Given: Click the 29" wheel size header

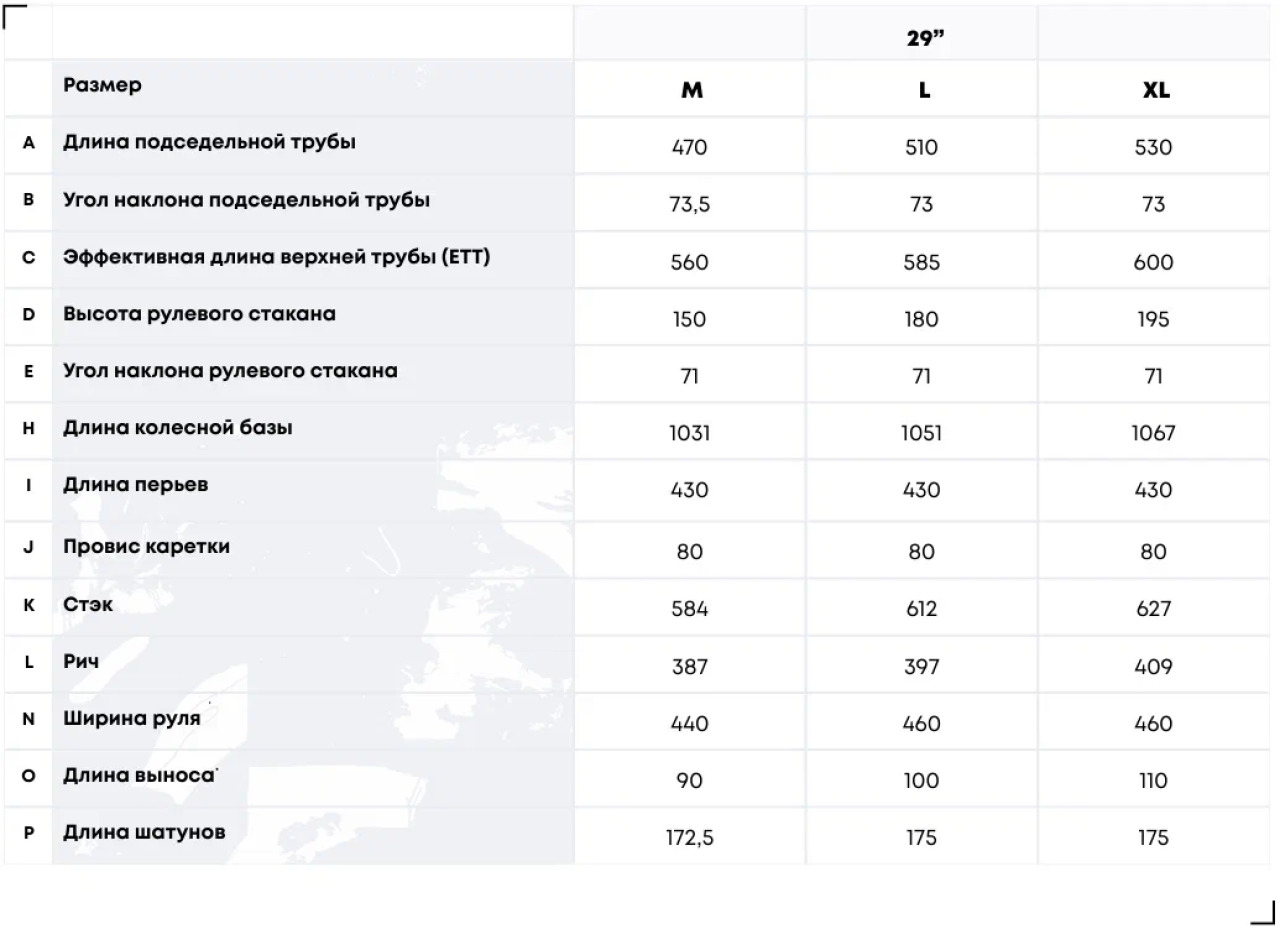Looking at the screenshot, I should (923, 37).
